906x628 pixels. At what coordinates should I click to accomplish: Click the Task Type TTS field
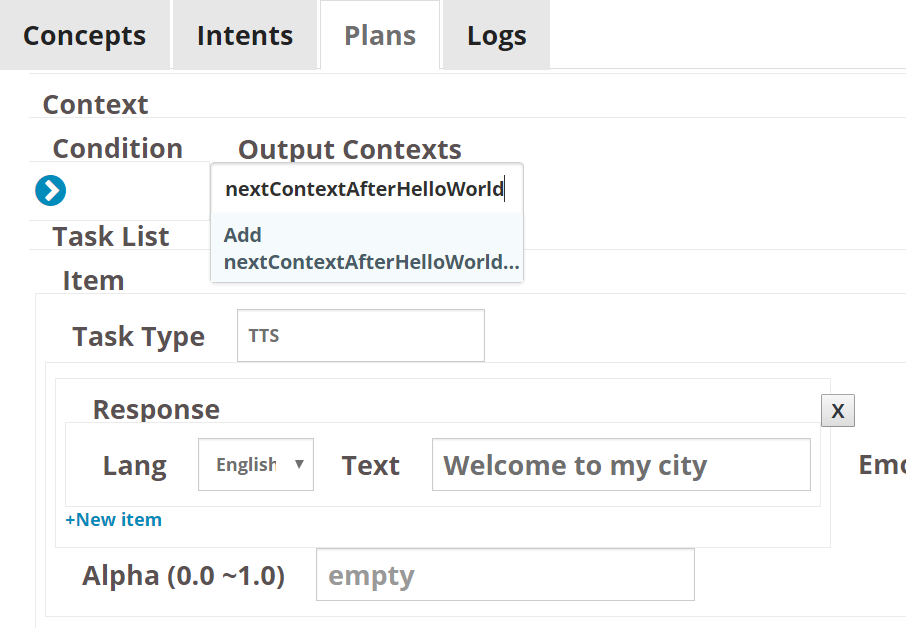tap(361, 336)
